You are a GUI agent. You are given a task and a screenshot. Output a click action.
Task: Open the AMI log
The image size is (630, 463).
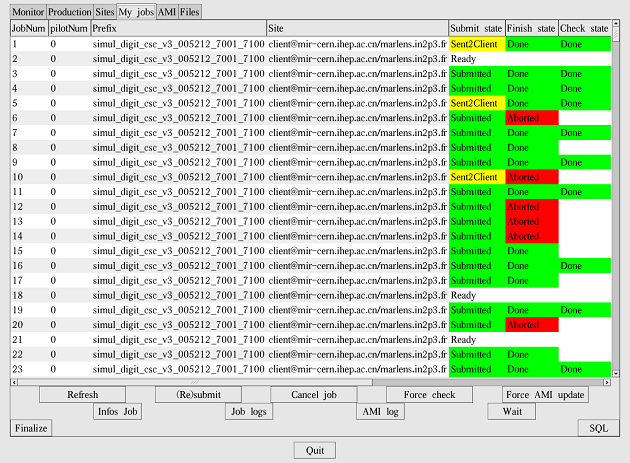(x=380, y=411)
